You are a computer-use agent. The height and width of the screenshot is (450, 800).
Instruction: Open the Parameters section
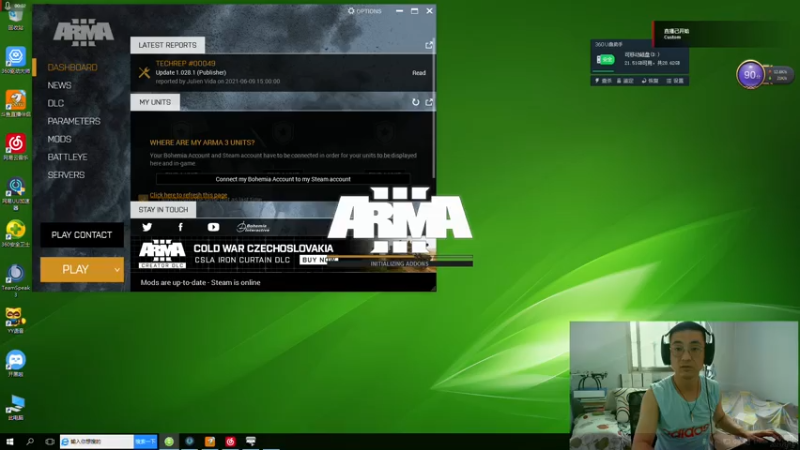(73, 121)
